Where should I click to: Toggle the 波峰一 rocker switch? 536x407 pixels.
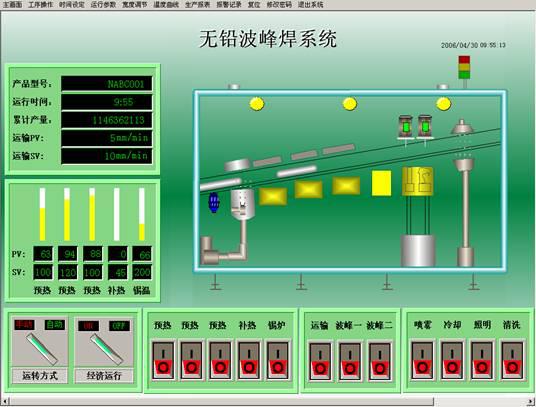(350, 361)
